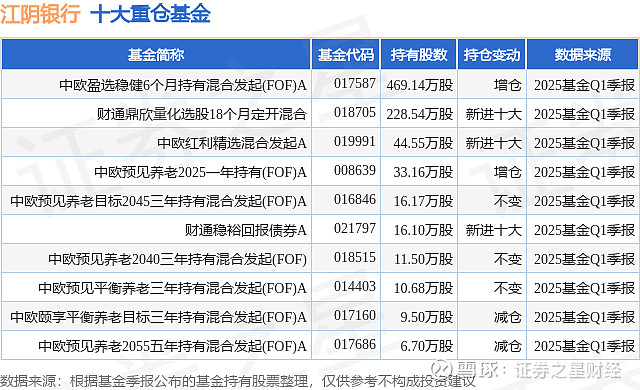Click the 基金代码 column header
Screen dimensions: 640x390
click(x=346, y=54)
